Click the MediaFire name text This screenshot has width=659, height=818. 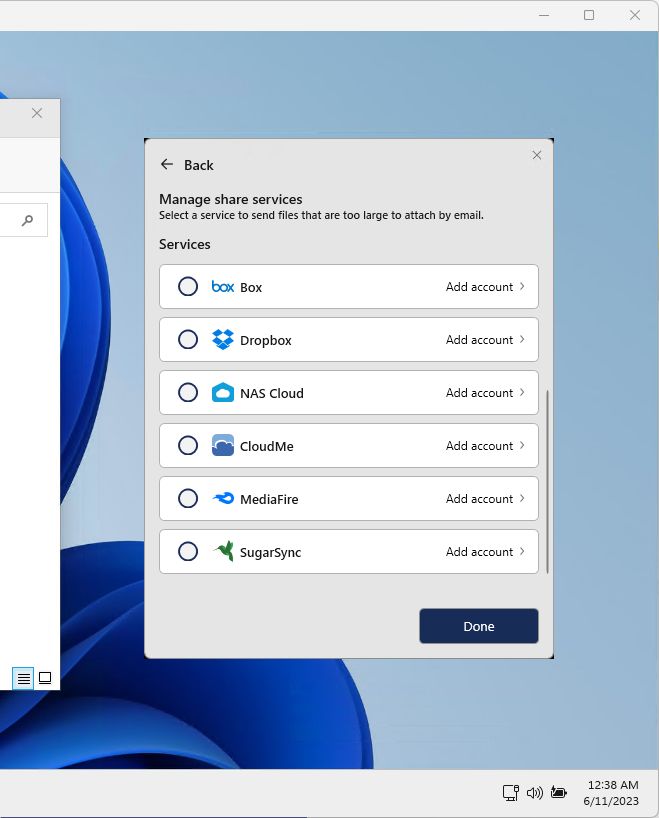[269, 499]
